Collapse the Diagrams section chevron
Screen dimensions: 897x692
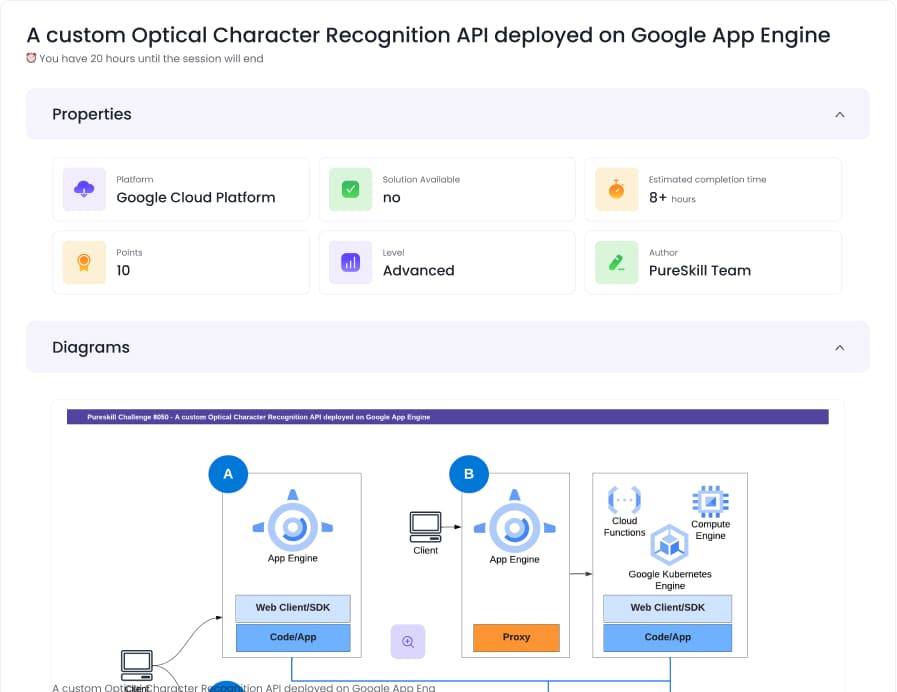pos(839,348)
